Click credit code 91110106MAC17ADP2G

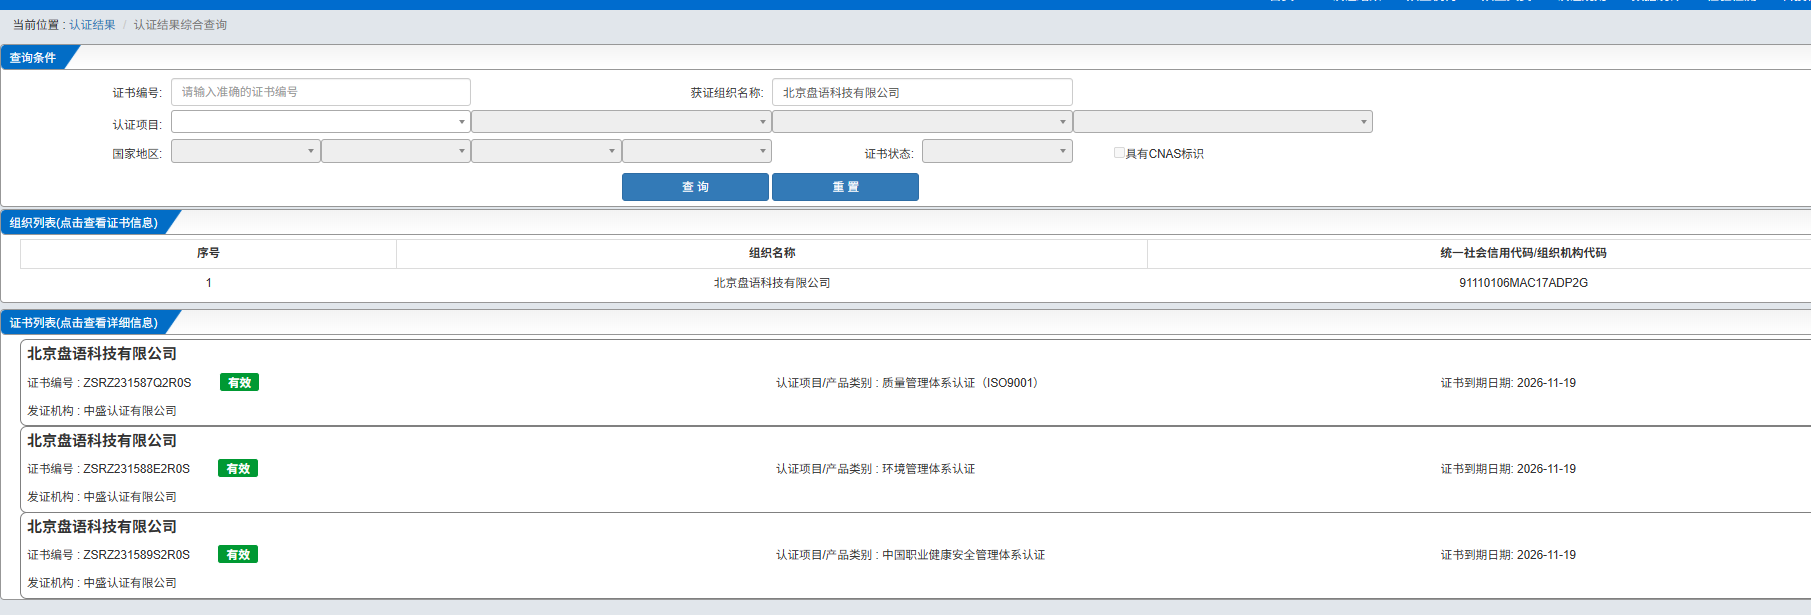1523,283
